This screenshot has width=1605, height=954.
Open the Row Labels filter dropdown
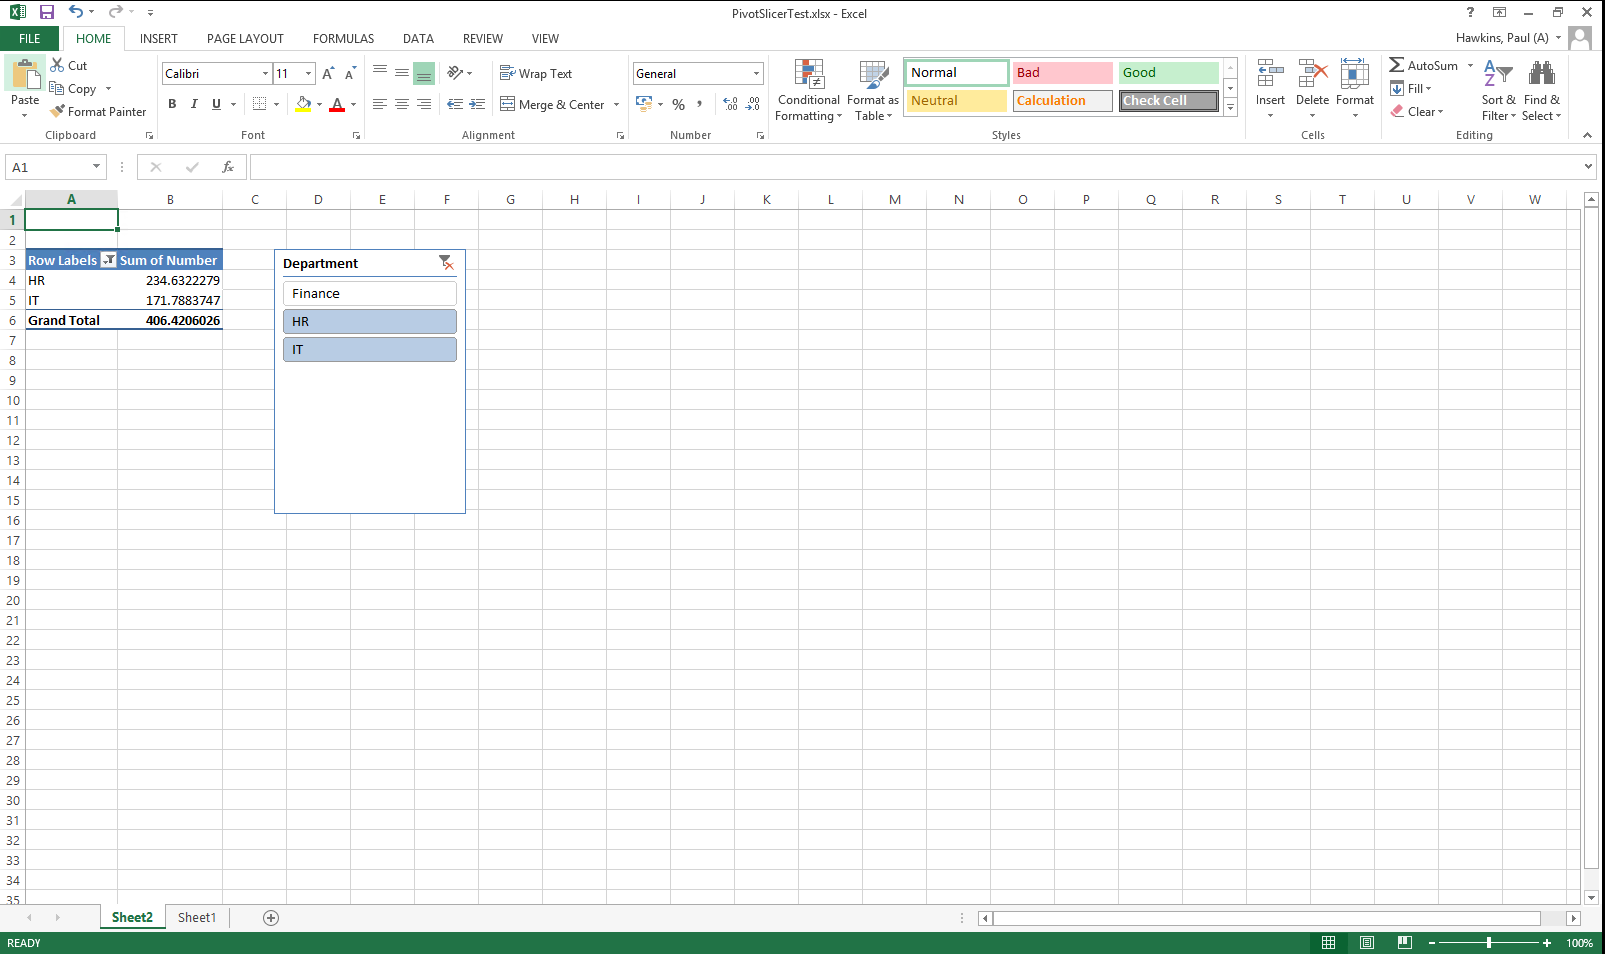click(x=109, y=261)
